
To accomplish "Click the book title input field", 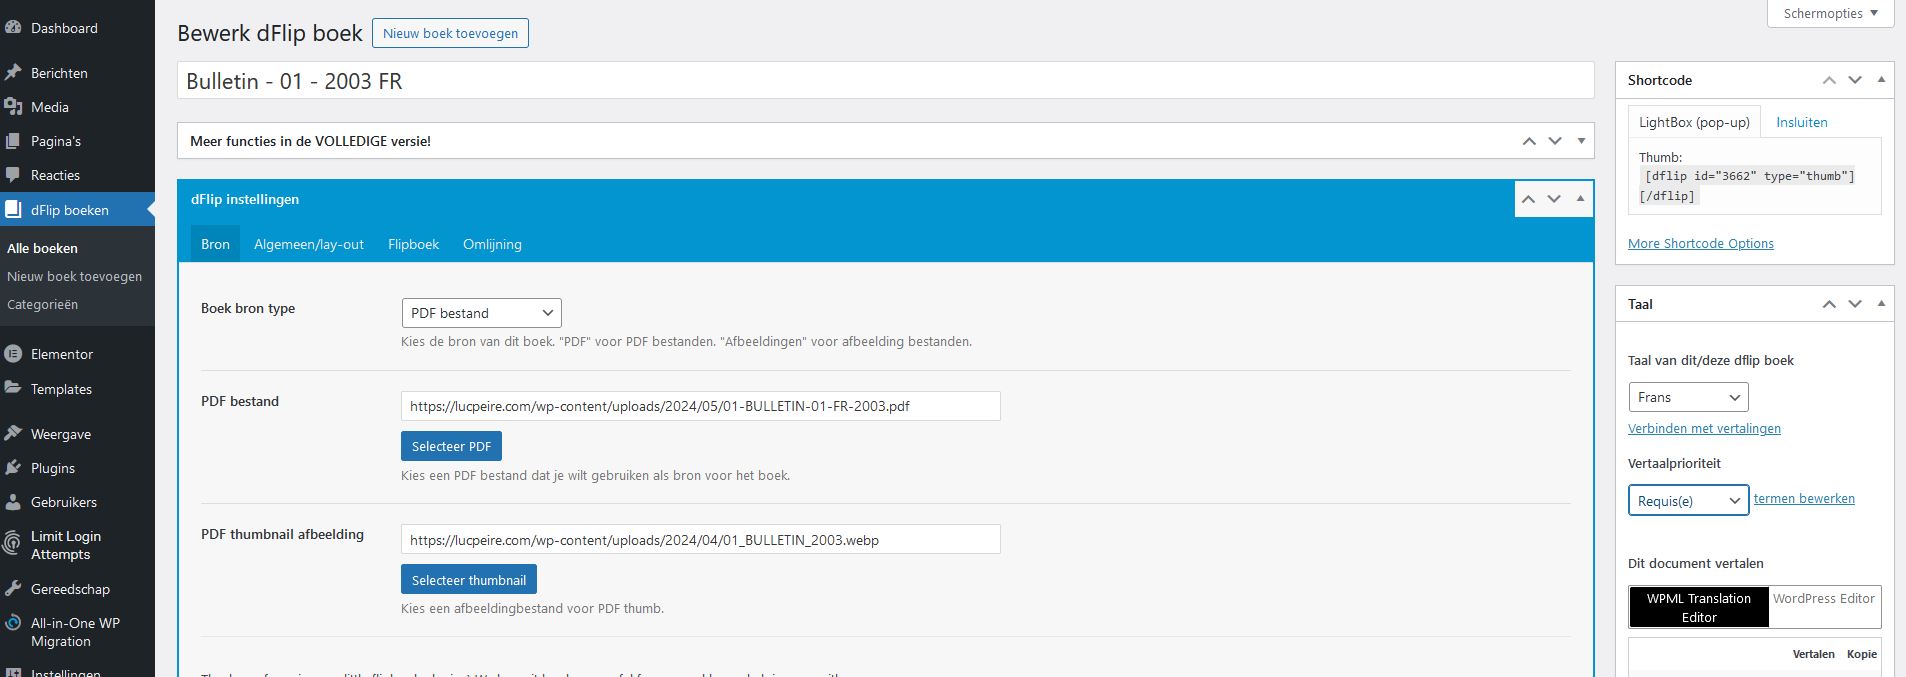I will 885,81.
